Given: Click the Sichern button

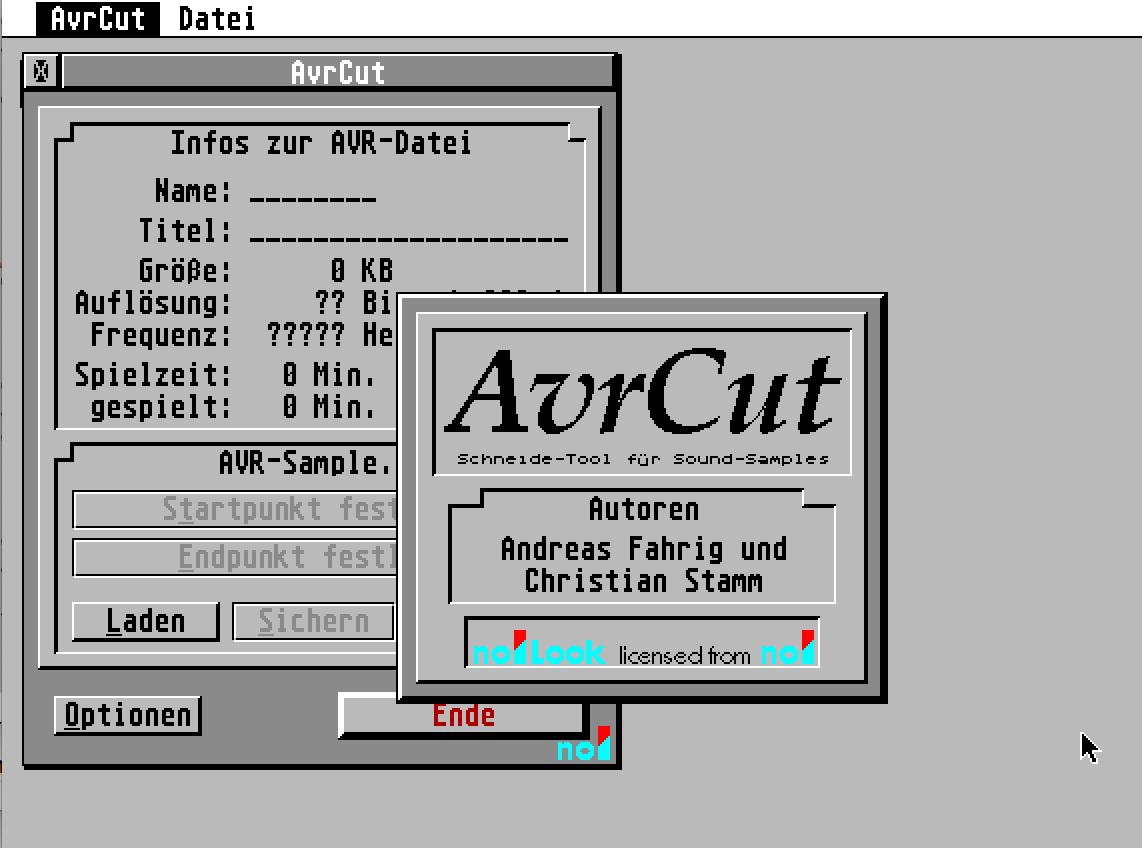Looking at the screenshot, I should coord(312,621).
